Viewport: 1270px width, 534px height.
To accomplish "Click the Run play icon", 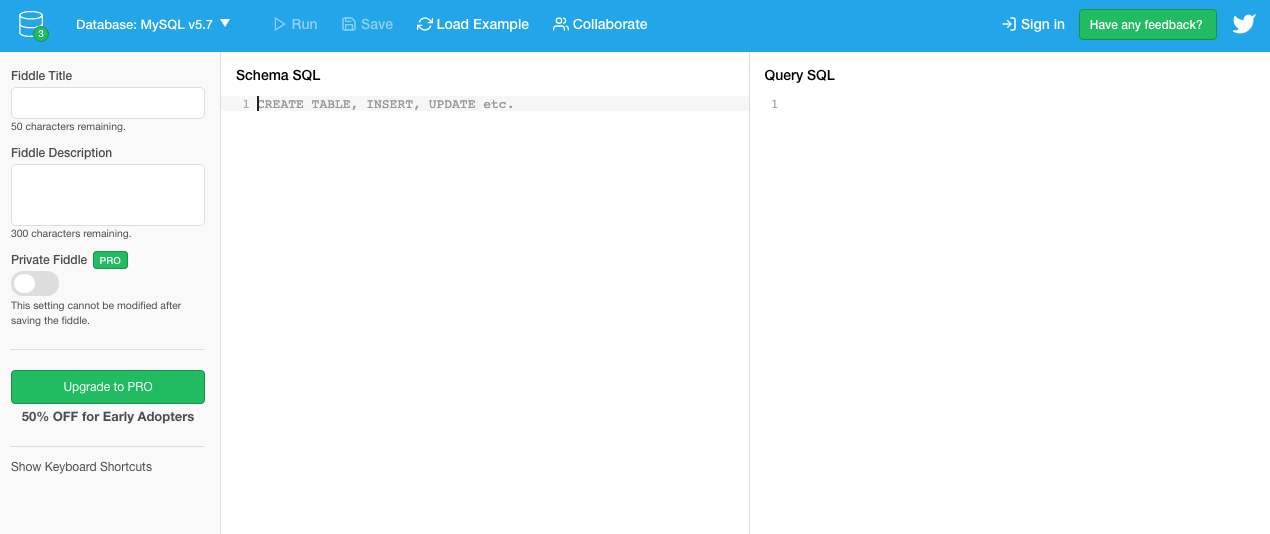I will (x=279, y=24).
